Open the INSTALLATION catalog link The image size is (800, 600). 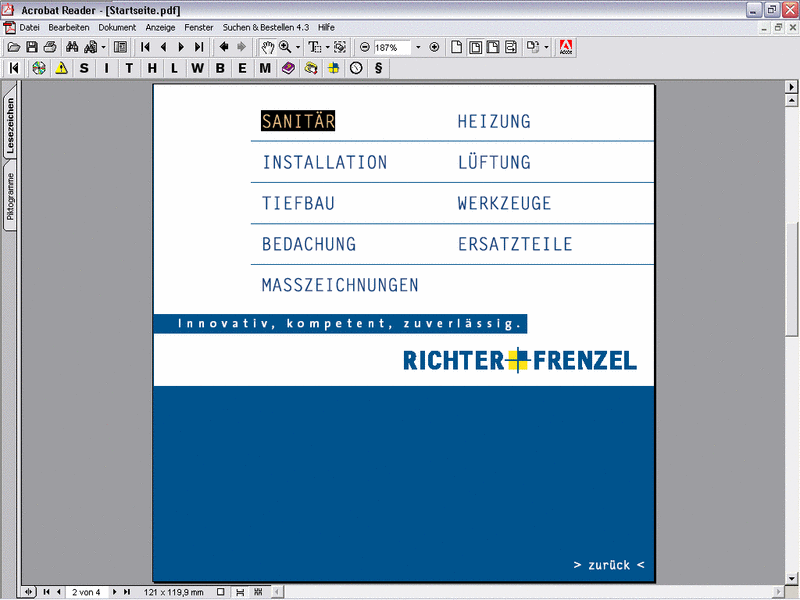(325, 162)
